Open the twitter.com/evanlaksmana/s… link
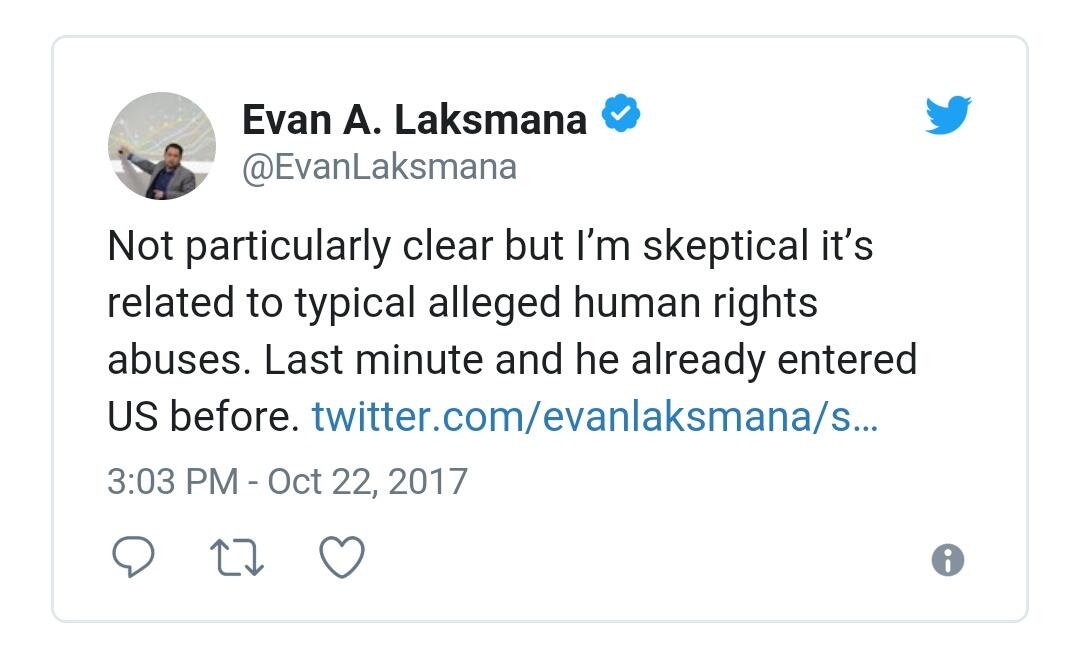Screen dimensions: 1079x652 click(595, 417)
